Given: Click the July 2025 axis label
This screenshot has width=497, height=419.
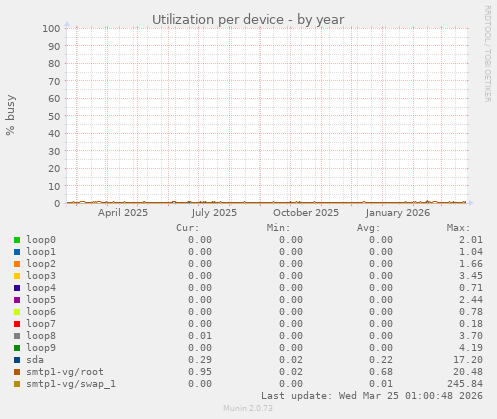Looking at the screenshot, I should tap(214, 213).
